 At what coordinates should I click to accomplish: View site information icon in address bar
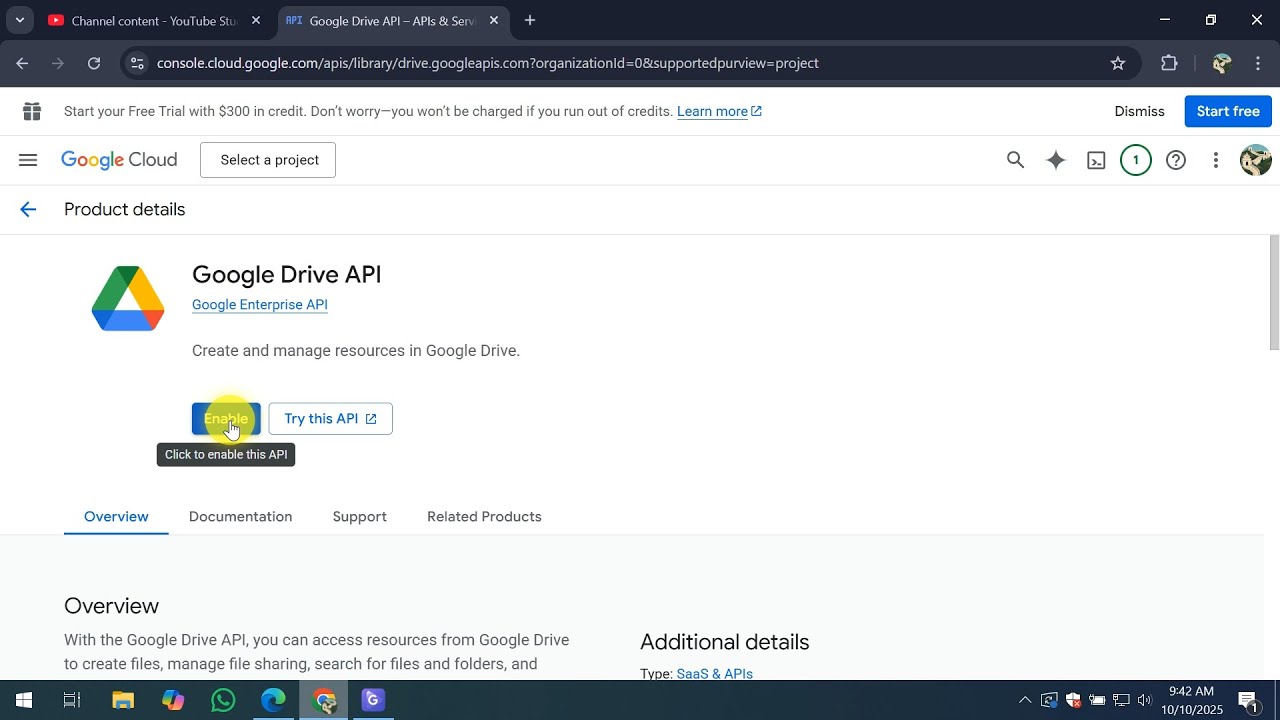(x=137, y=63)
